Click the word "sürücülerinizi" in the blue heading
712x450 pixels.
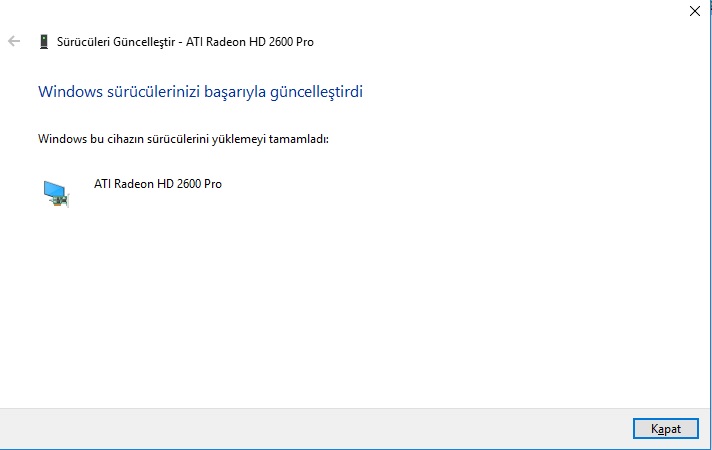153,92
